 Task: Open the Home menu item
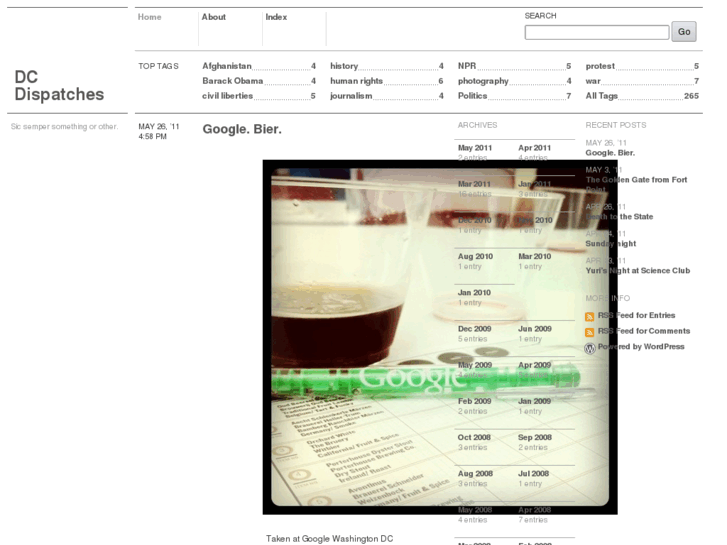click(149, 17)
